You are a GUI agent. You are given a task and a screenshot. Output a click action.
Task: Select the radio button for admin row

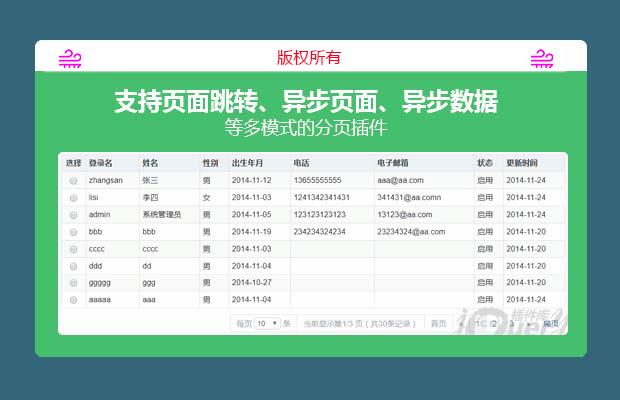(x=73, y=215)
